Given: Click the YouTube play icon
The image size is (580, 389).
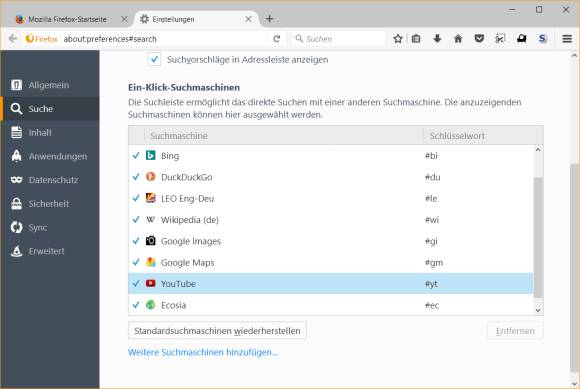Looking at the screenshot, I should pyautogui.click(x=151, y=284).
